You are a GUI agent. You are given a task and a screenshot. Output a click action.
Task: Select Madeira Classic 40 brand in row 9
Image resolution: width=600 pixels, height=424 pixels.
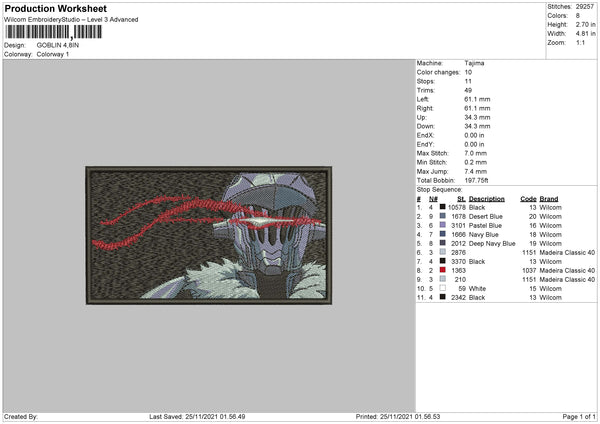567,280
